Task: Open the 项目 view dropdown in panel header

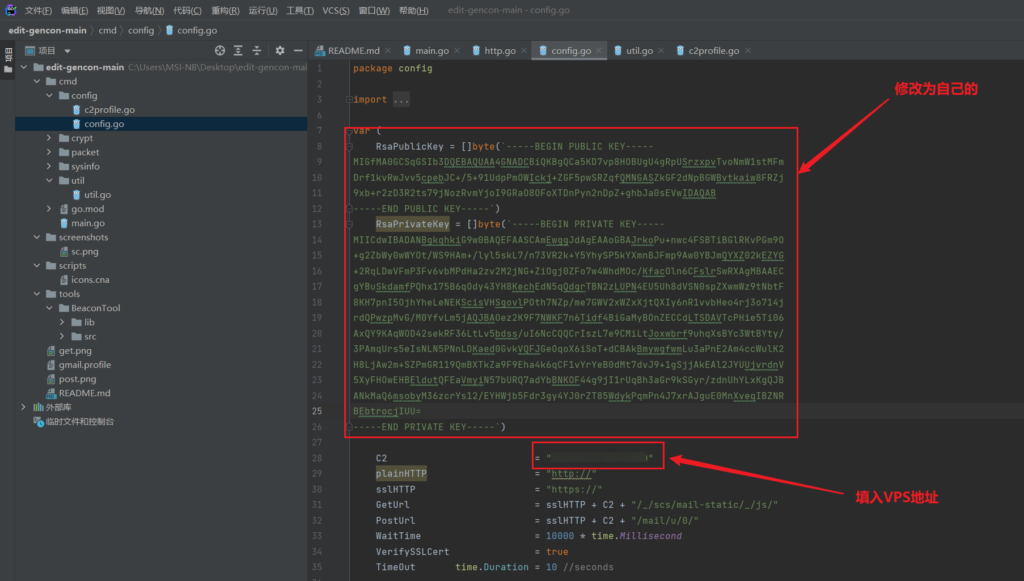Action: coord(67,51)
